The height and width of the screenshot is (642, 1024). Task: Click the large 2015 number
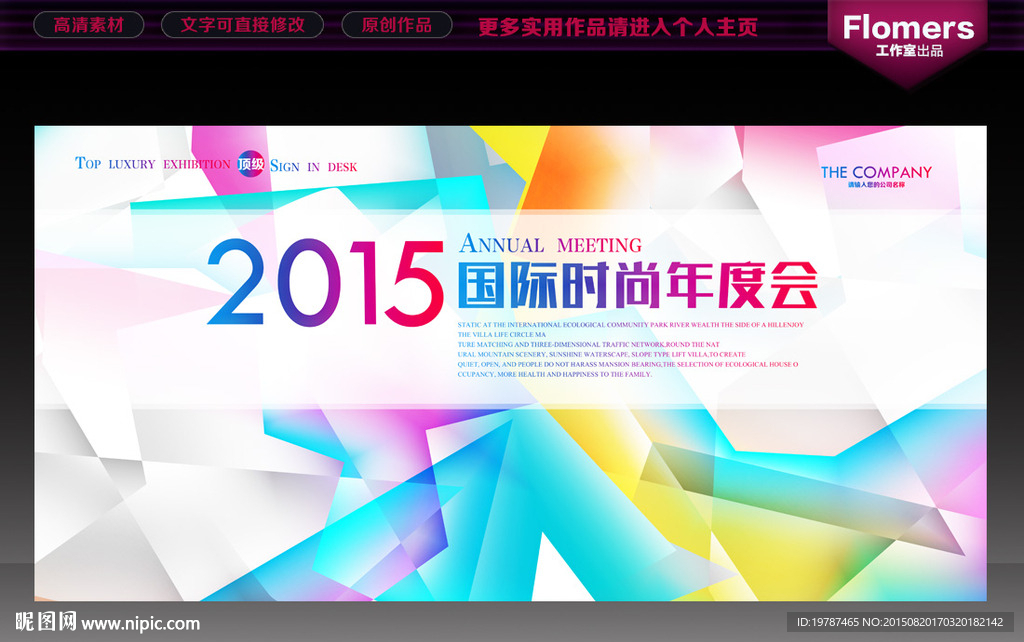325,282
